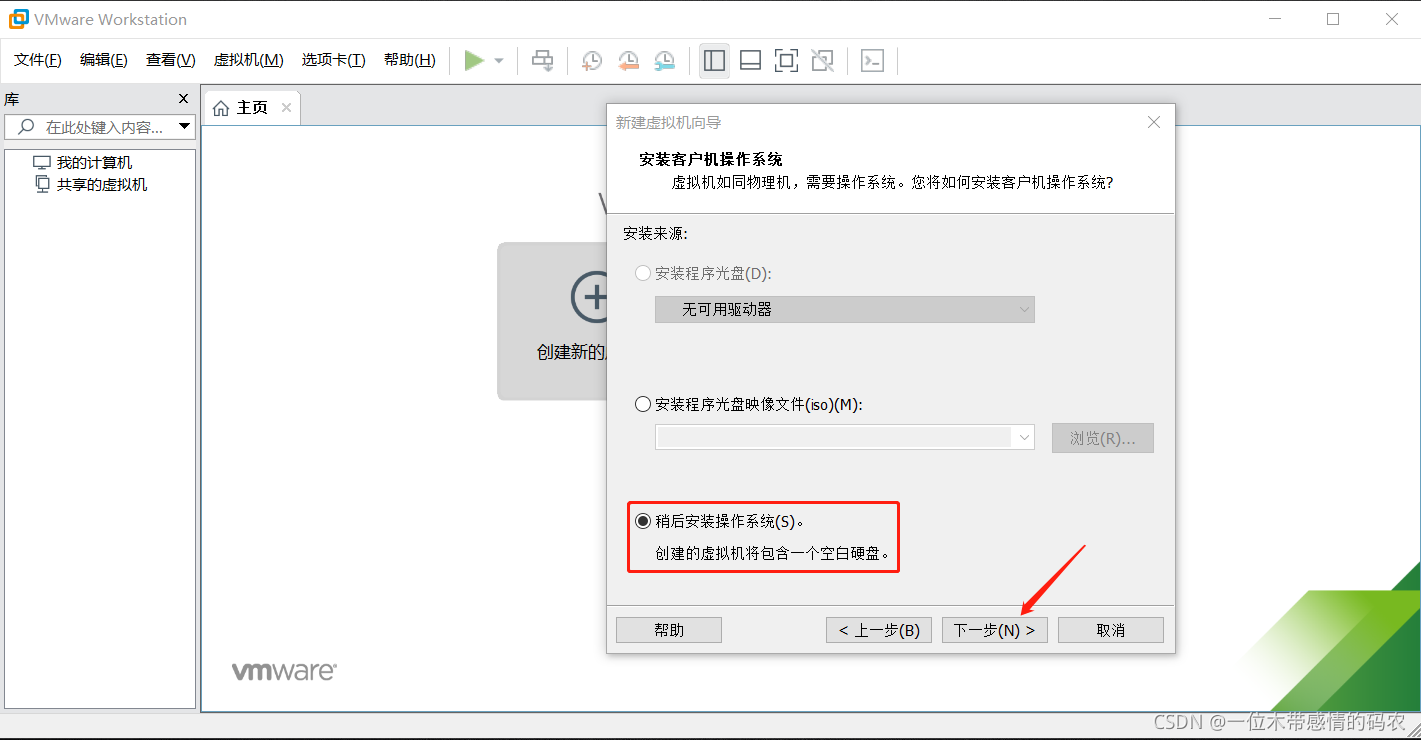The image size is (1421, 740).
Task: Click the revert to snapshot icon
Action: coord(628,61)
